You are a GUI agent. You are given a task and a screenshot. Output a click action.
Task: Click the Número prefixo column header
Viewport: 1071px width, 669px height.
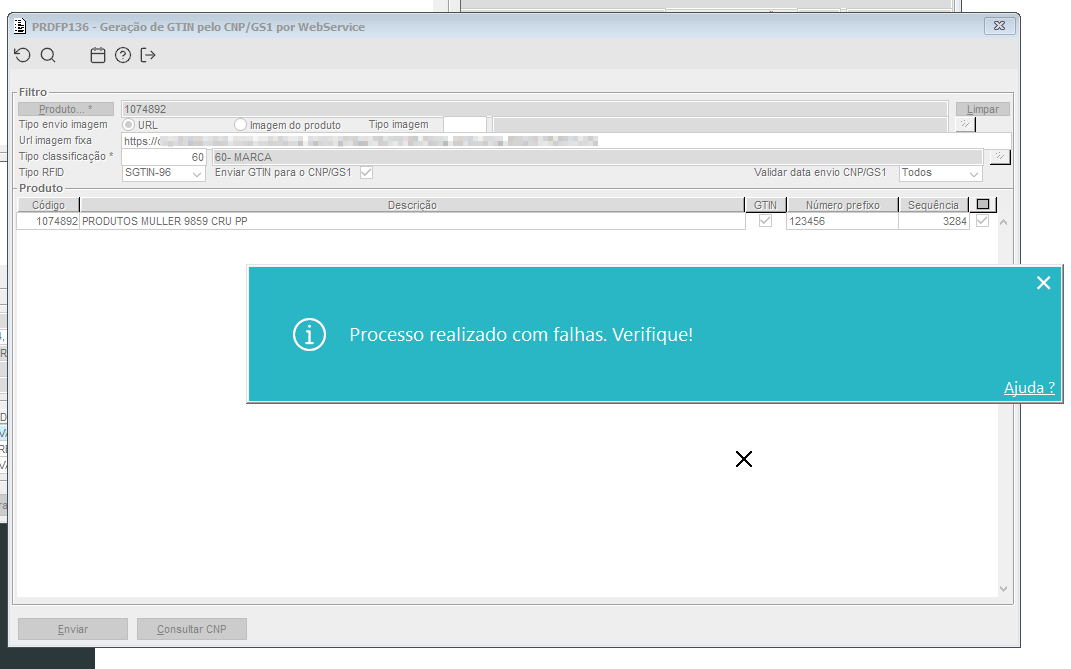coord(842,205)
